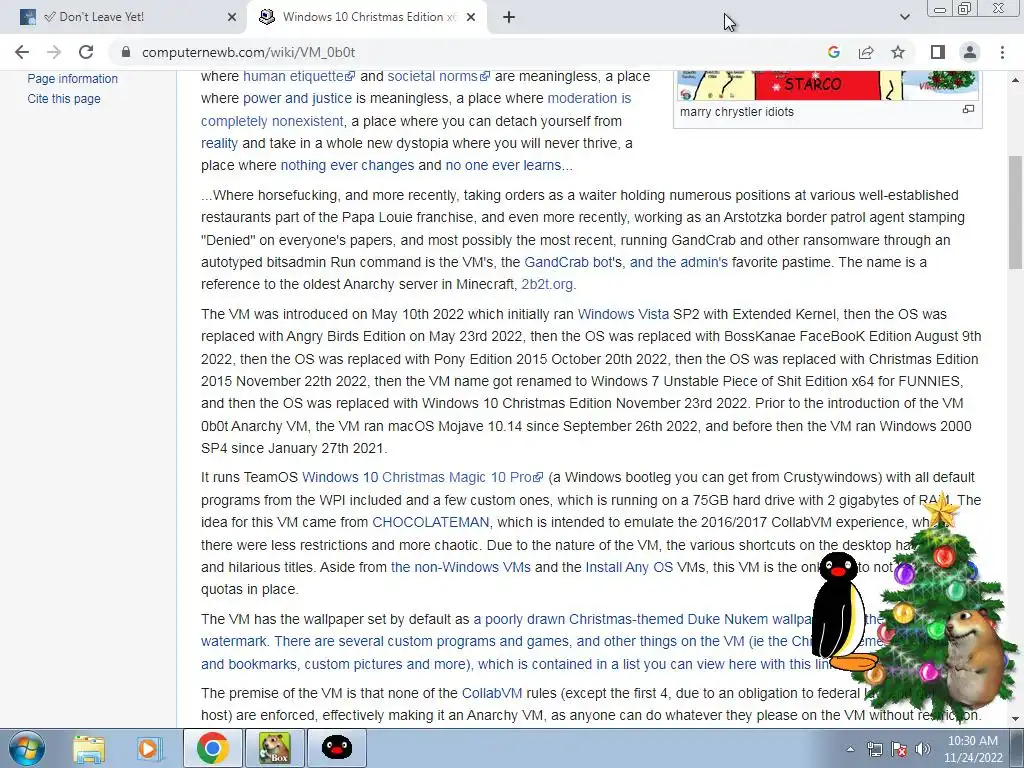Viewport: 1024px width, 768px height.
Task: Open the Cite this page link
Action: point(64,99)
